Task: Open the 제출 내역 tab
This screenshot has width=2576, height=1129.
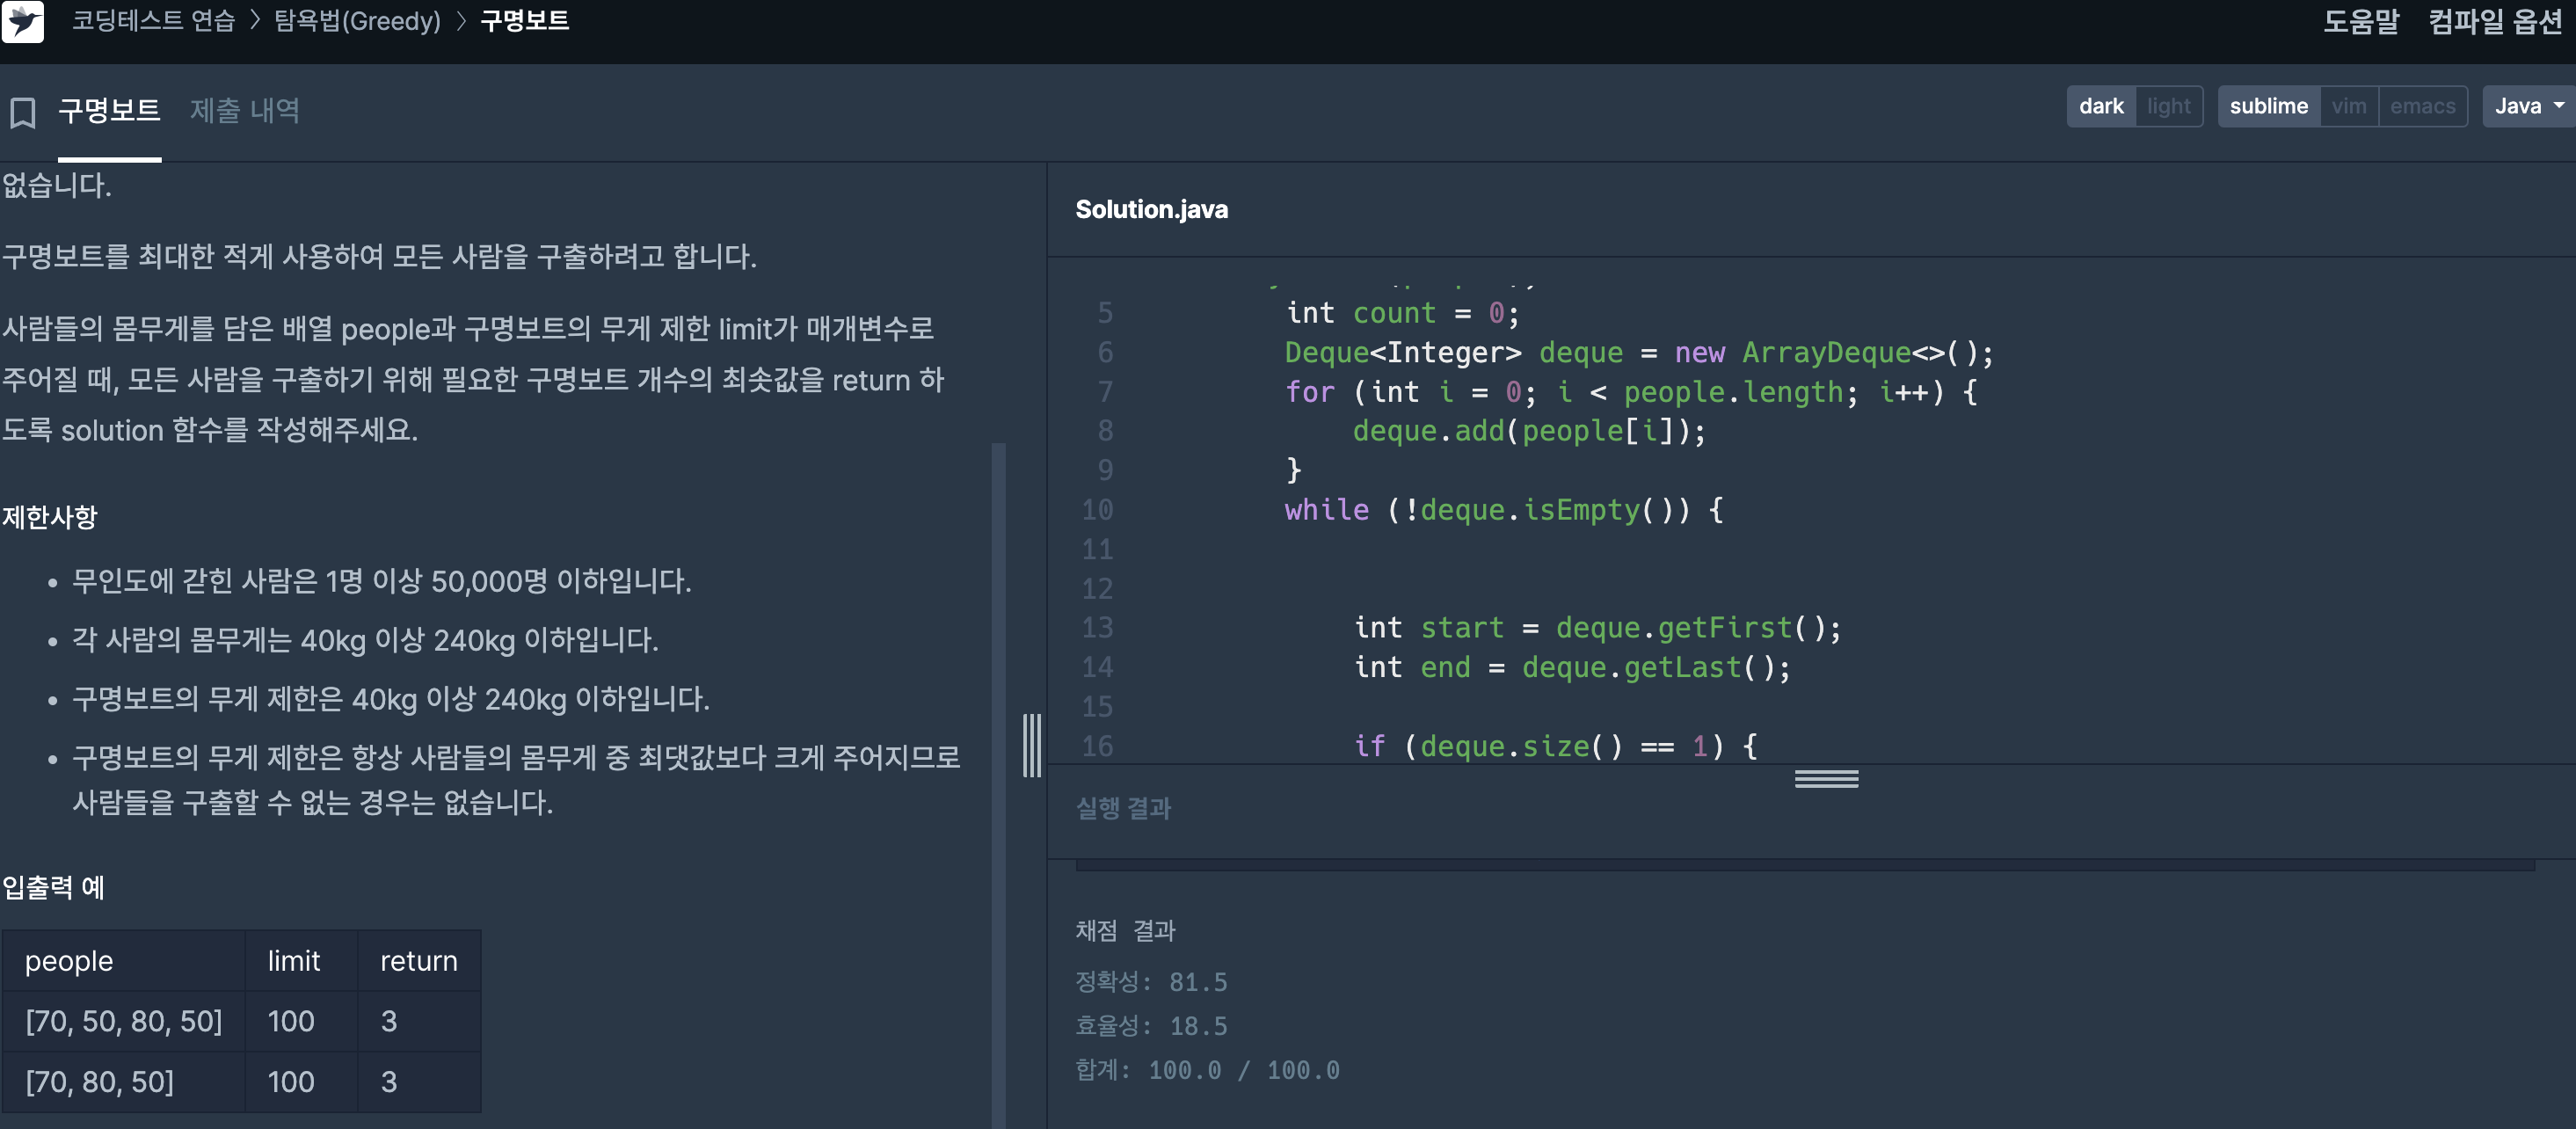Action: pos(245,110)
